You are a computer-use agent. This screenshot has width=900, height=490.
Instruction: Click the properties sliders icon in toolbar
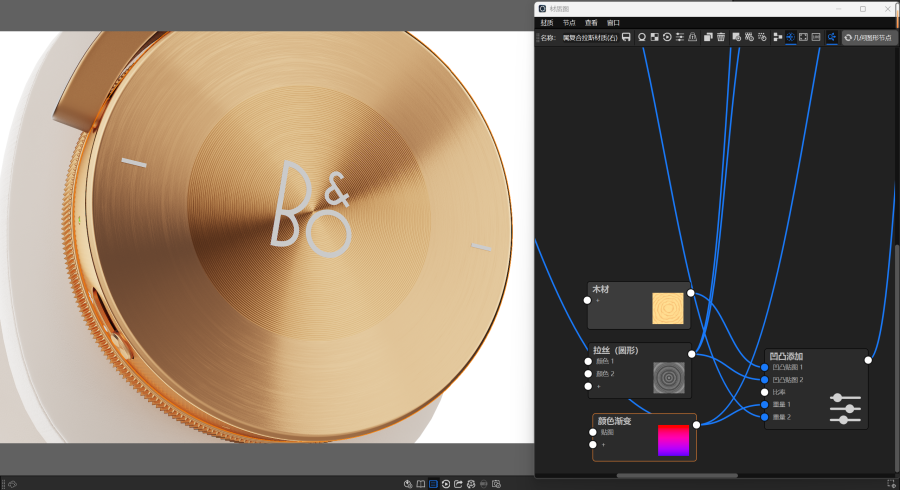coord(680,37)
